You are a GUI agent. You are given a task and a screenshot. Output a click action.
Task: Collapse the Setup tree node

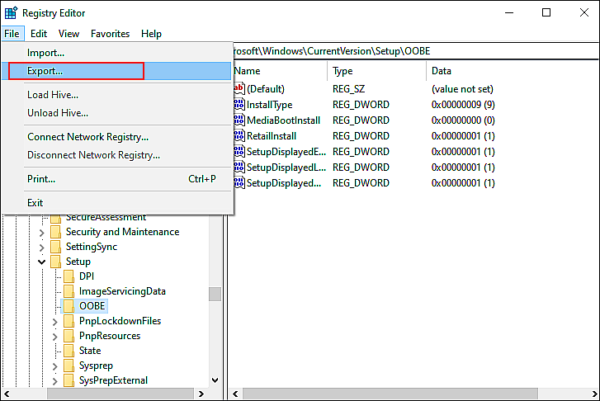pos(41,262)
